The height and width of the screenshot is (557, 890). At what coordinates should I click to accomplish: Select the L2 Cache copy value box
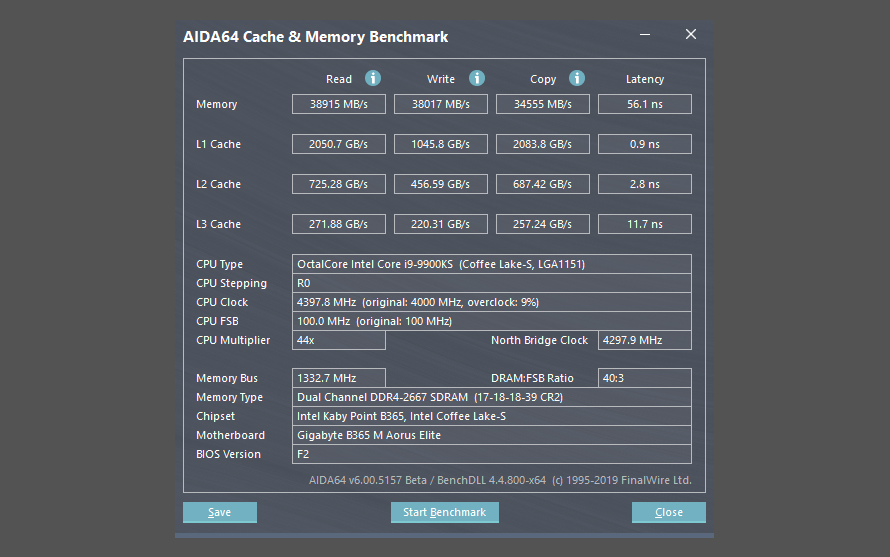click(x=543, y=184)
